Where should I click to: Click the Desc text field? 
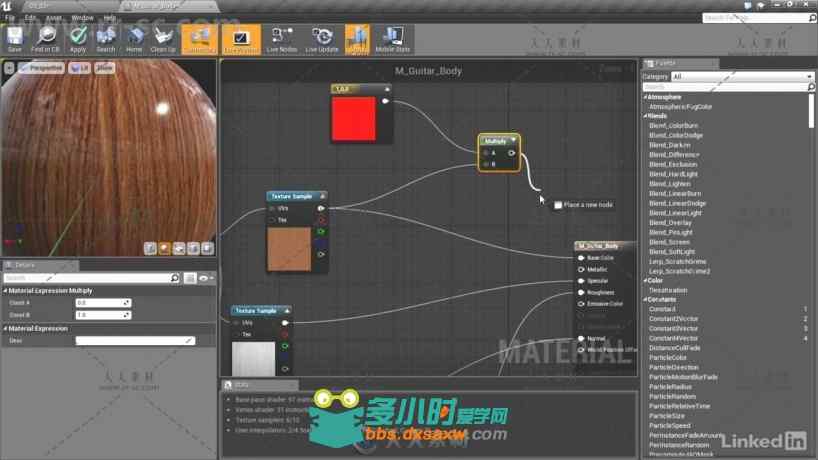135,341
